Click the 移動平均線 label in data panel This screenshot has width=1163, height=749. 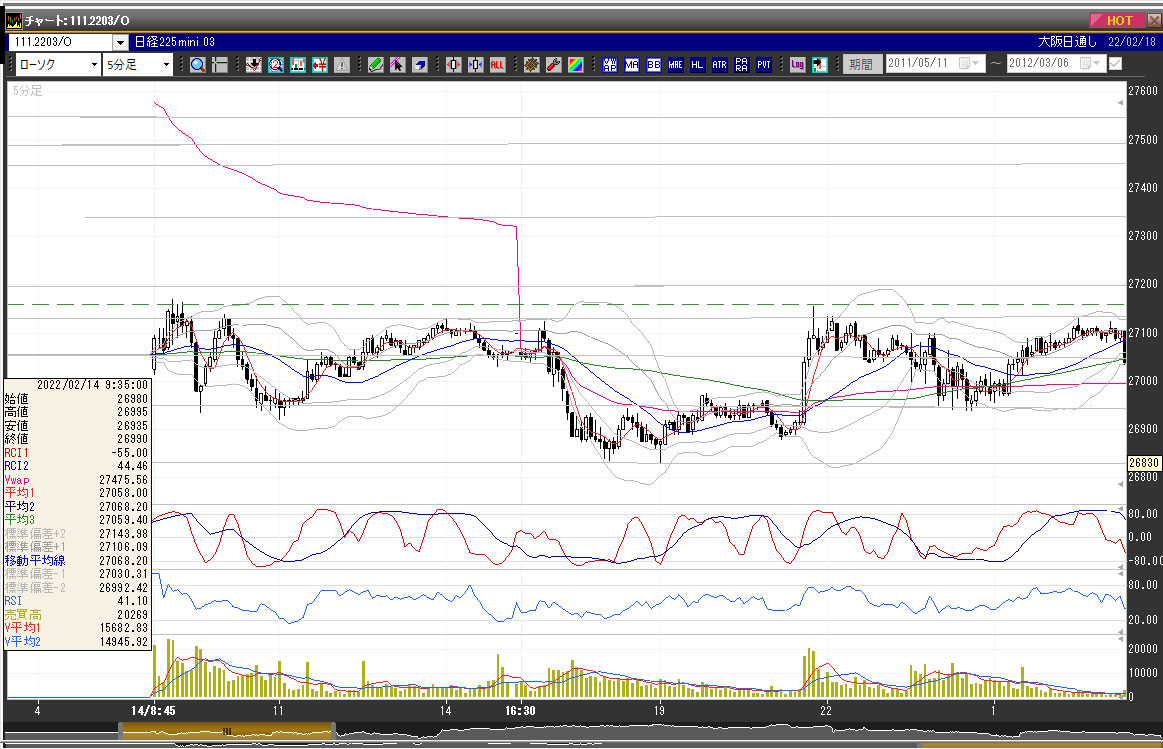pyautogui.click(x=35, y=561)
